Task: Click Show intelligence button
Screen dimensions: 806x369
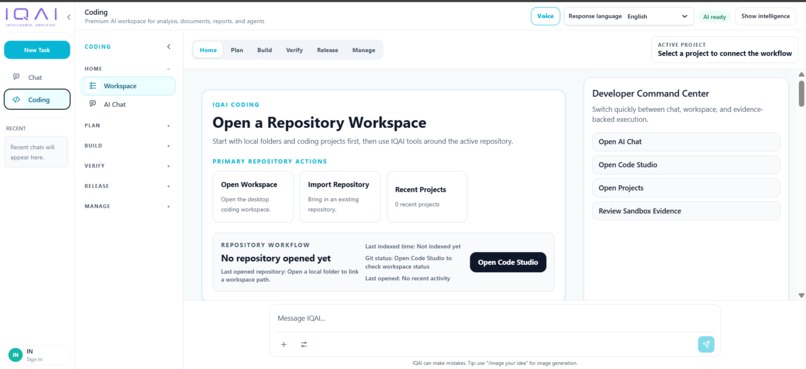Action: point(765,16)
